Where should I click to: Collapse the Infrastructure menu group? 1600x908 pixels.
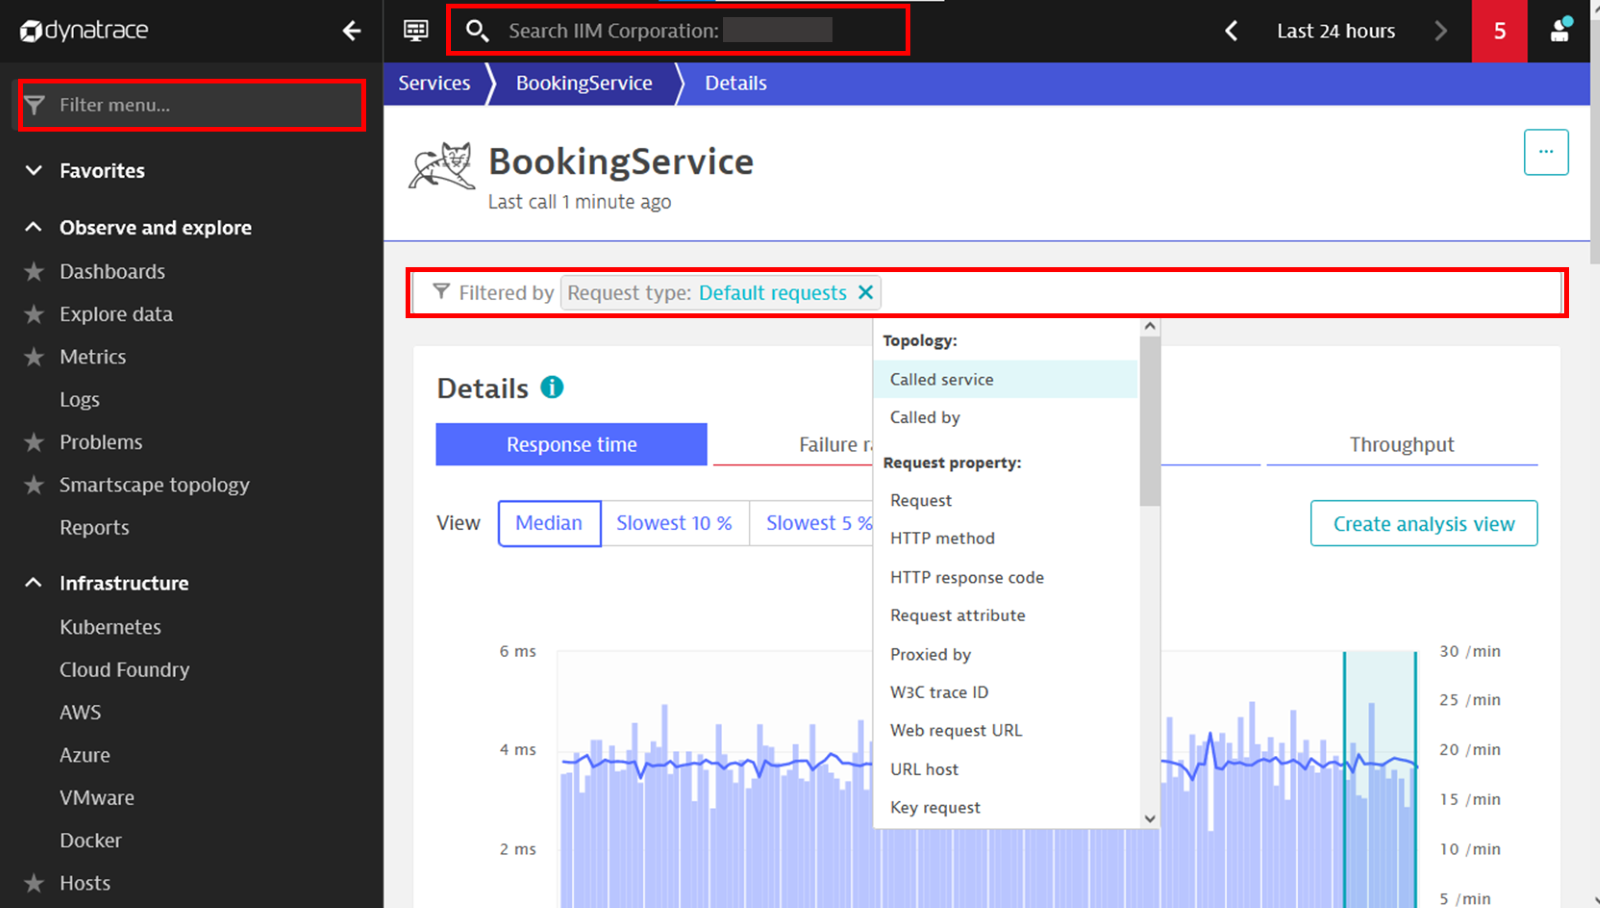point(34,583)
